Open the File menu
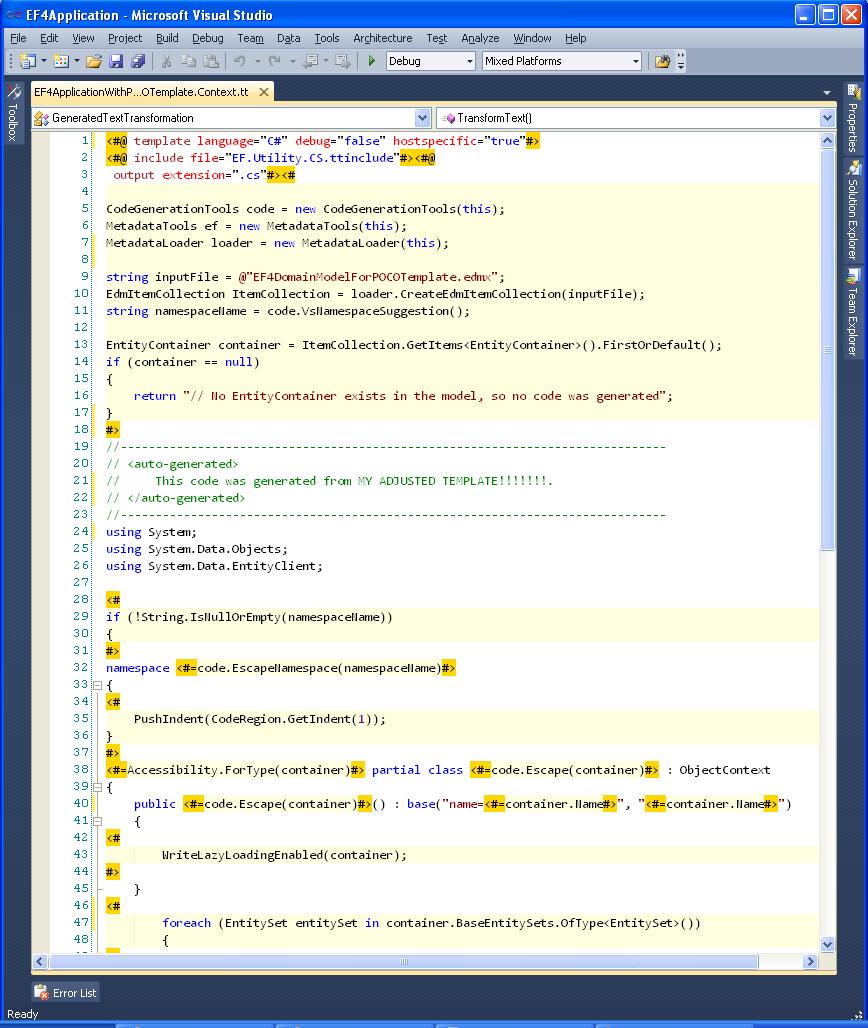Screen dimensions: 868x1028 coord(18,38)
